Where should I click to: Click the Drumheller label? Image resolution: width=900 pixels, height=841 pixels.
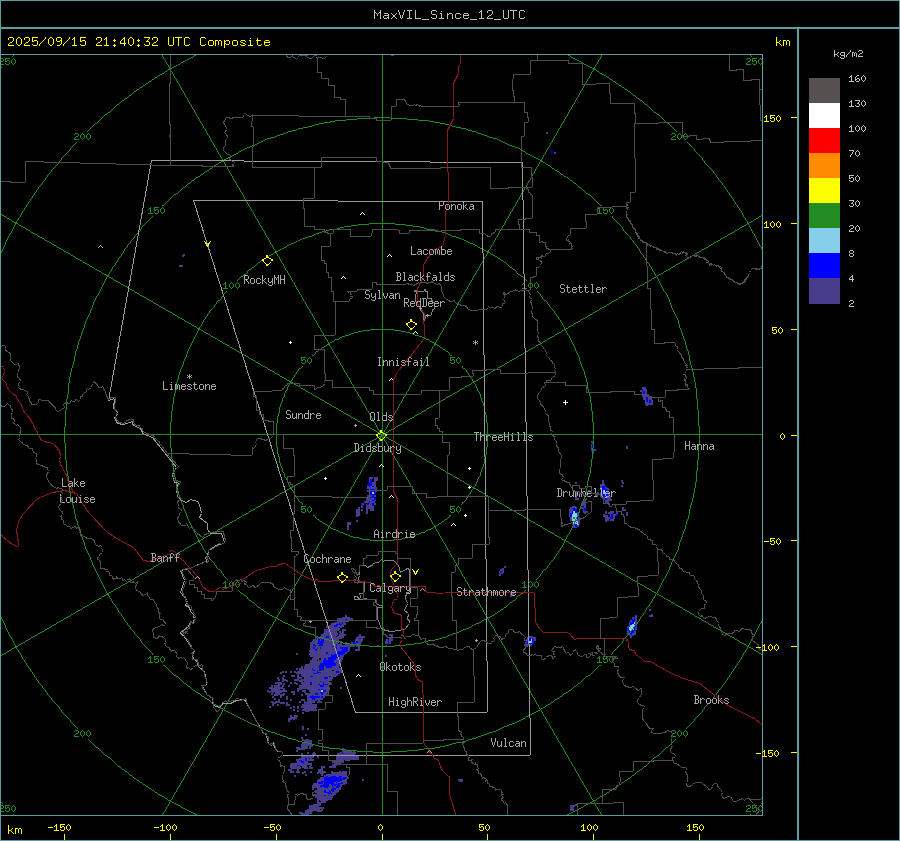click(x=586, y=493)
